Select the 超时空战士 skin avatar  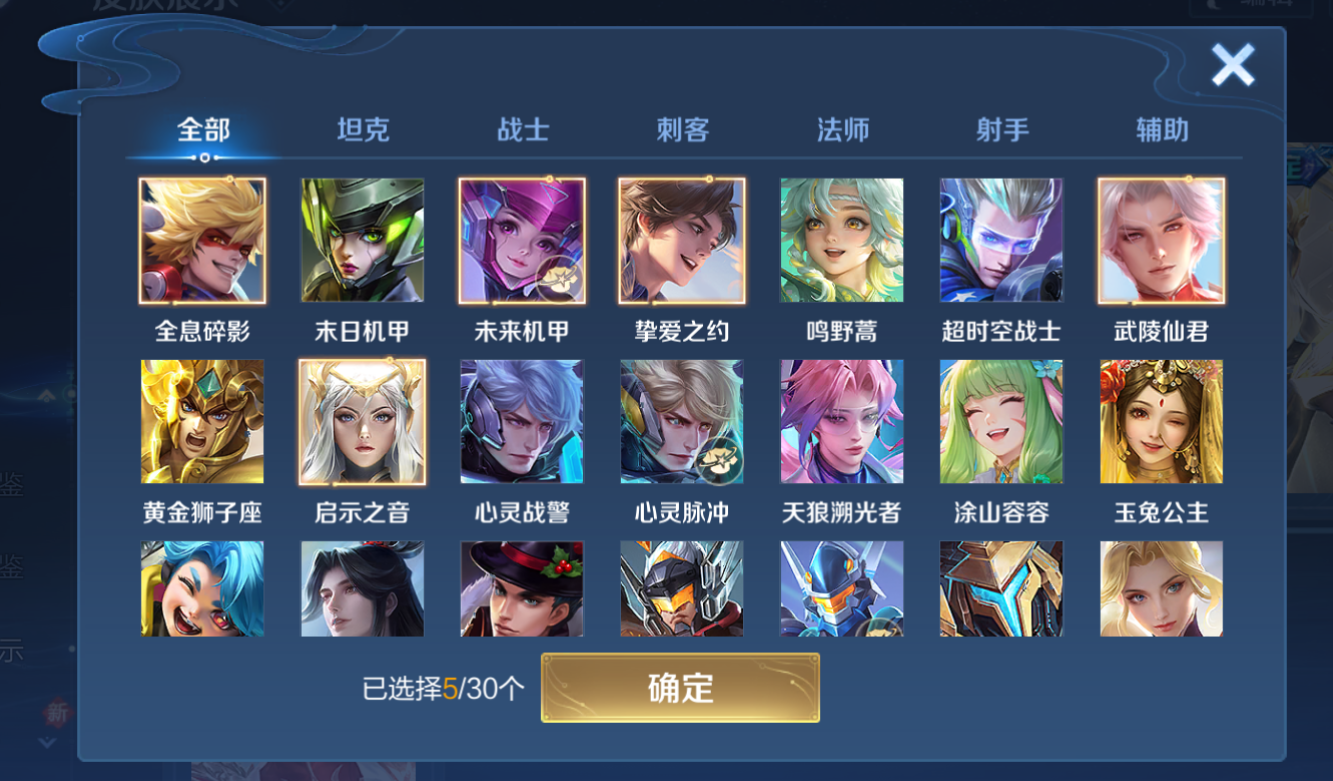[1001, 241]
